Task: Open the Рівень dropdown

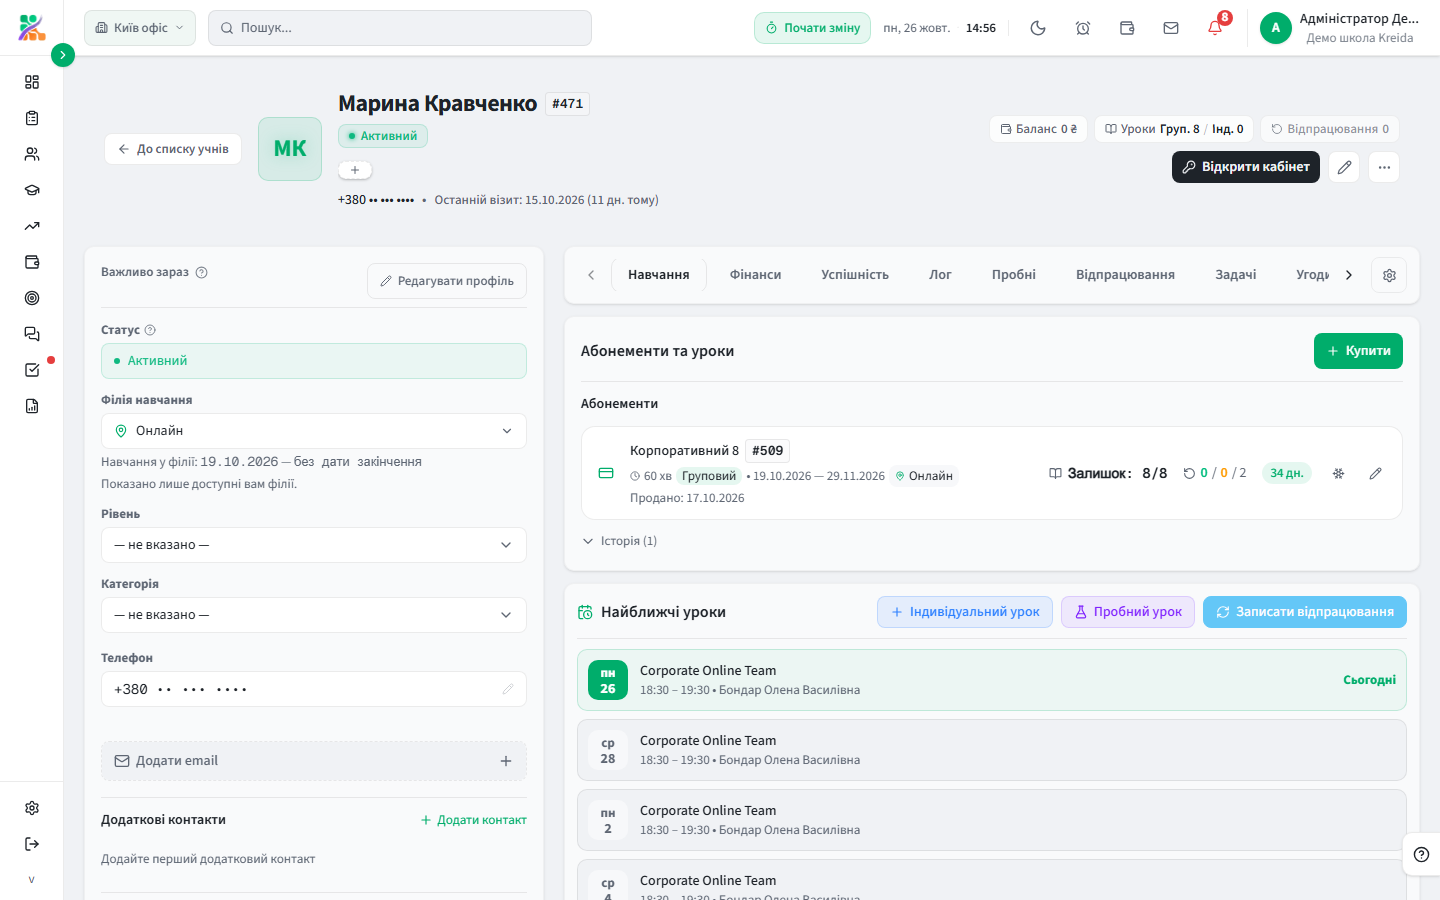Action: [x=314, y=545]
